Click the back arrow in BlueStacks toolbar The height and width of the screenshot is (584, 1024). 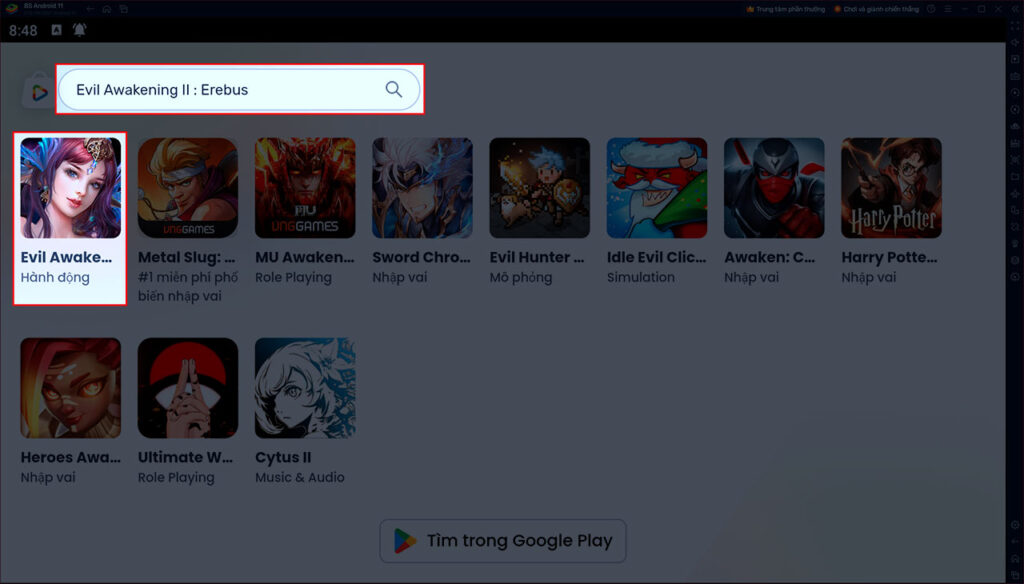click(90, 8)
